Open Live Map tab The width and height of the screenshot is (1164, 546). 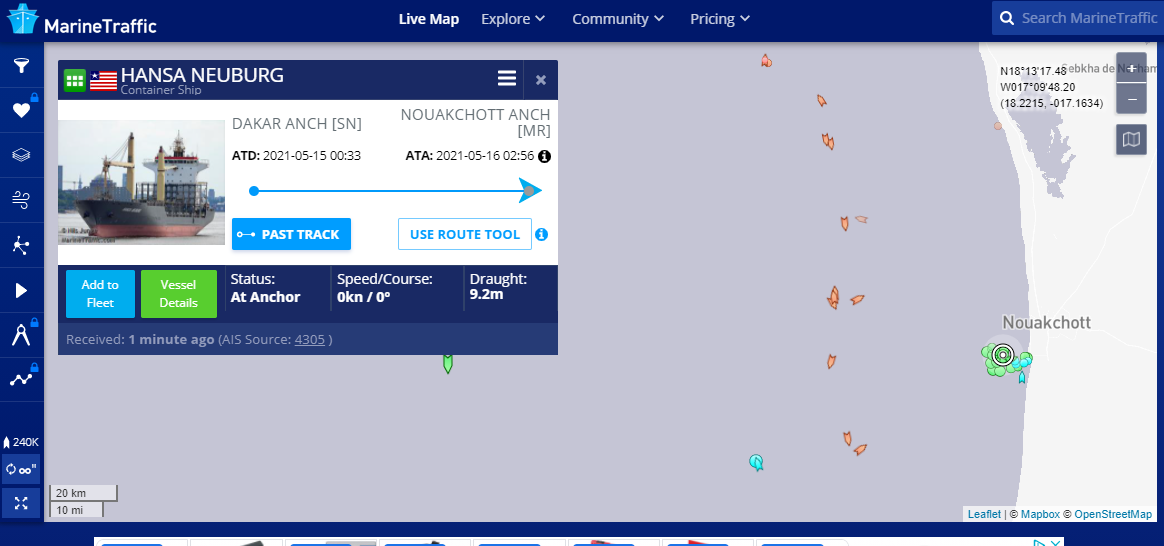428,19
